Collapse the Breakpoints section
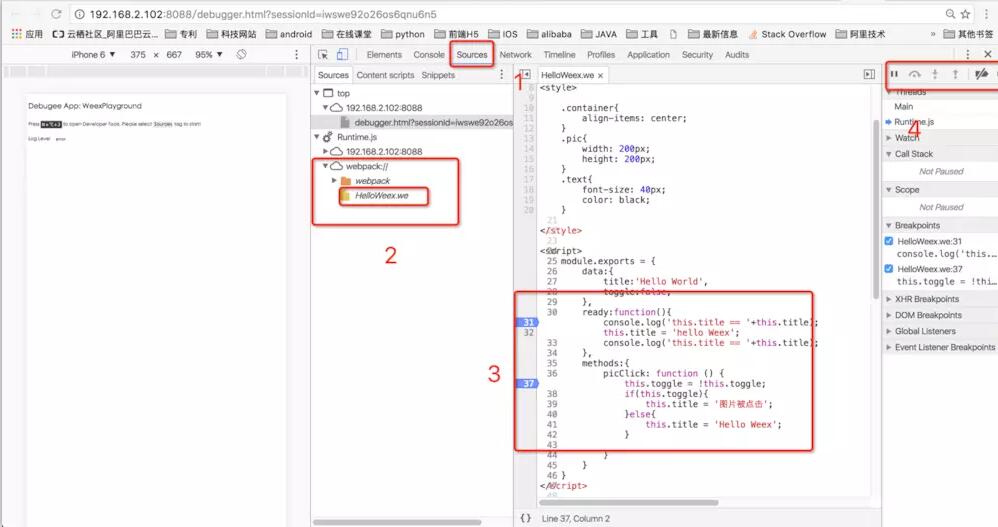Image resolution: width=998 pixels, height=527 pixels. click(x=889, y=225)
